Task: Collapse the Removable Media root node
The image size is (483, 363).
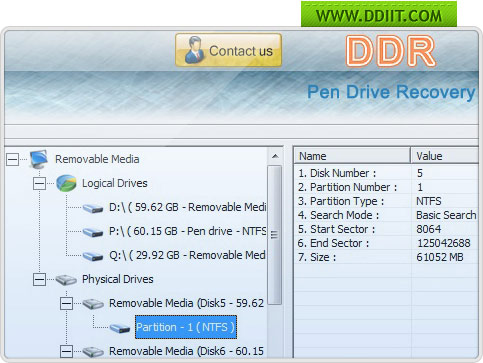Action: pos(12,159)
